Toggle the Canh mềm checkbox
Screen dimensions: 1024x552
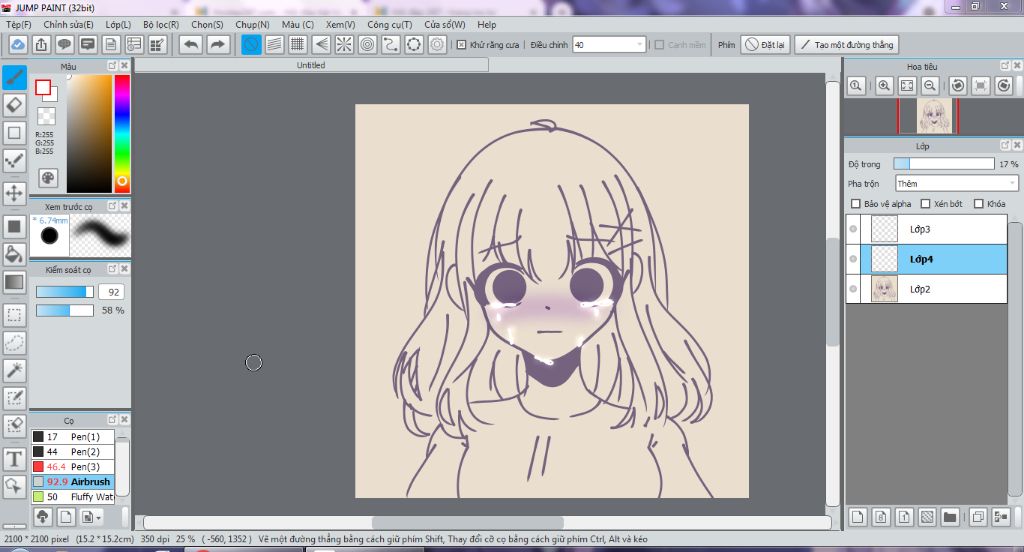(x=659, y=45)
